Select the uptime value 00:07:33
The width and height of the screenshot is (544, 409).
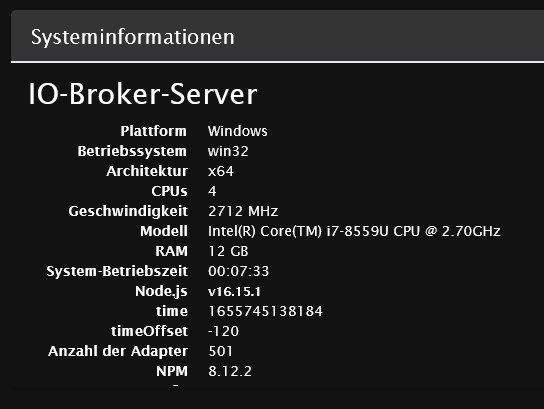[x=239, y=271]
